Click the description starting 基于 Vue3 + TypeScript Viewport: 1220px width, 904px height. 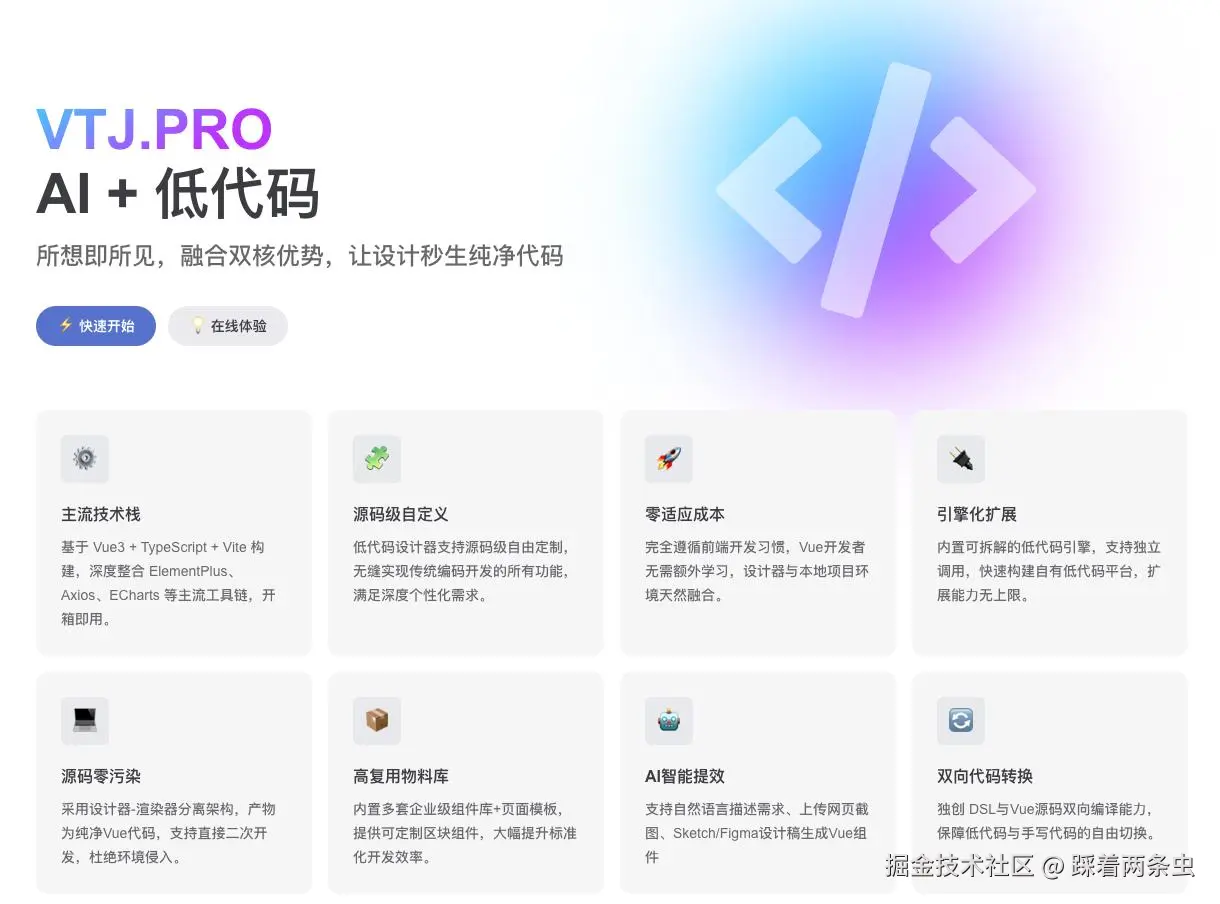click(168, 583)
